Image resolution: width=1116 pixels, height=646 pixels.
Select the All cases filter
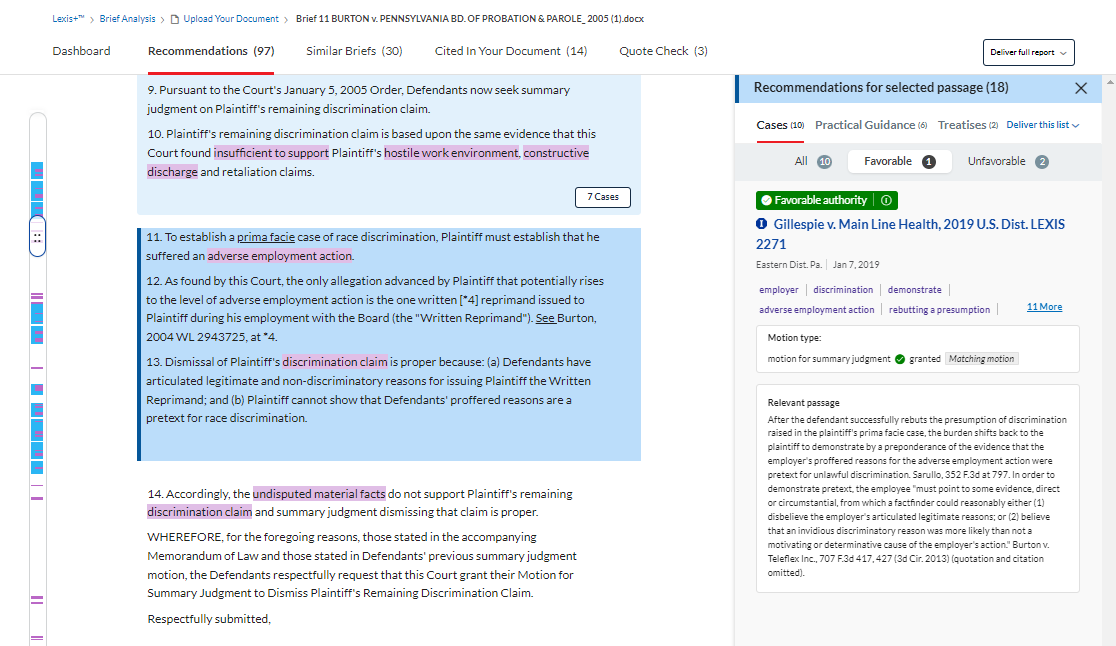(801, 162)
